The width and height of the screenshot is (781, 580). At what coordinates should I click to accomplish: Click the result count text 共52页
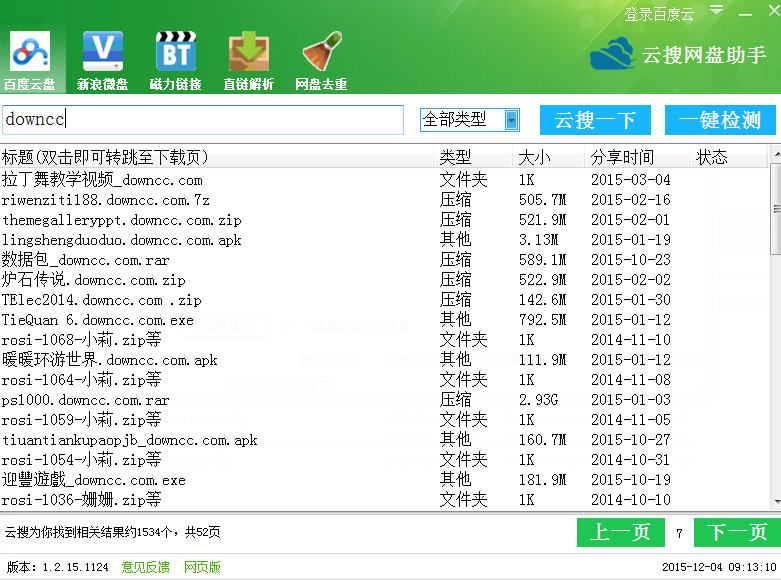tap(203, 532)
